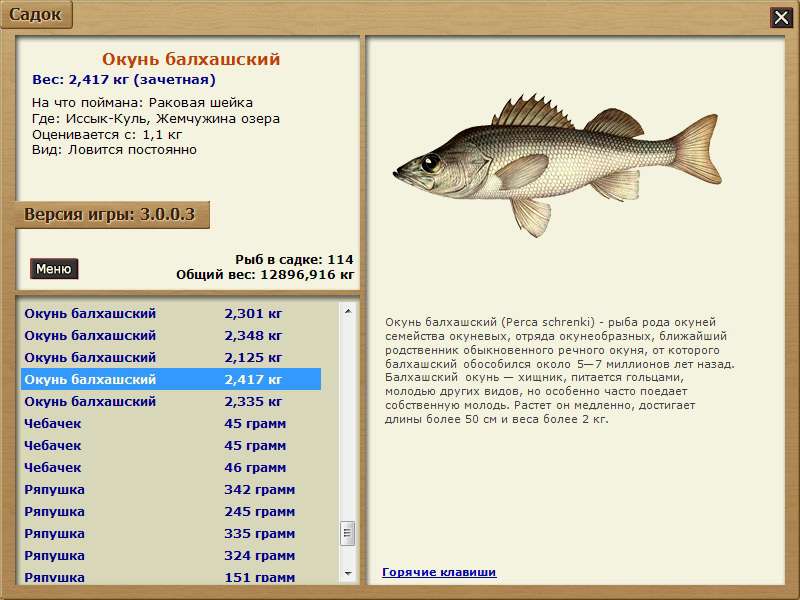Click the fish list scroll up arrow
The width and height of the screenshot is (800, 600).
348,311
